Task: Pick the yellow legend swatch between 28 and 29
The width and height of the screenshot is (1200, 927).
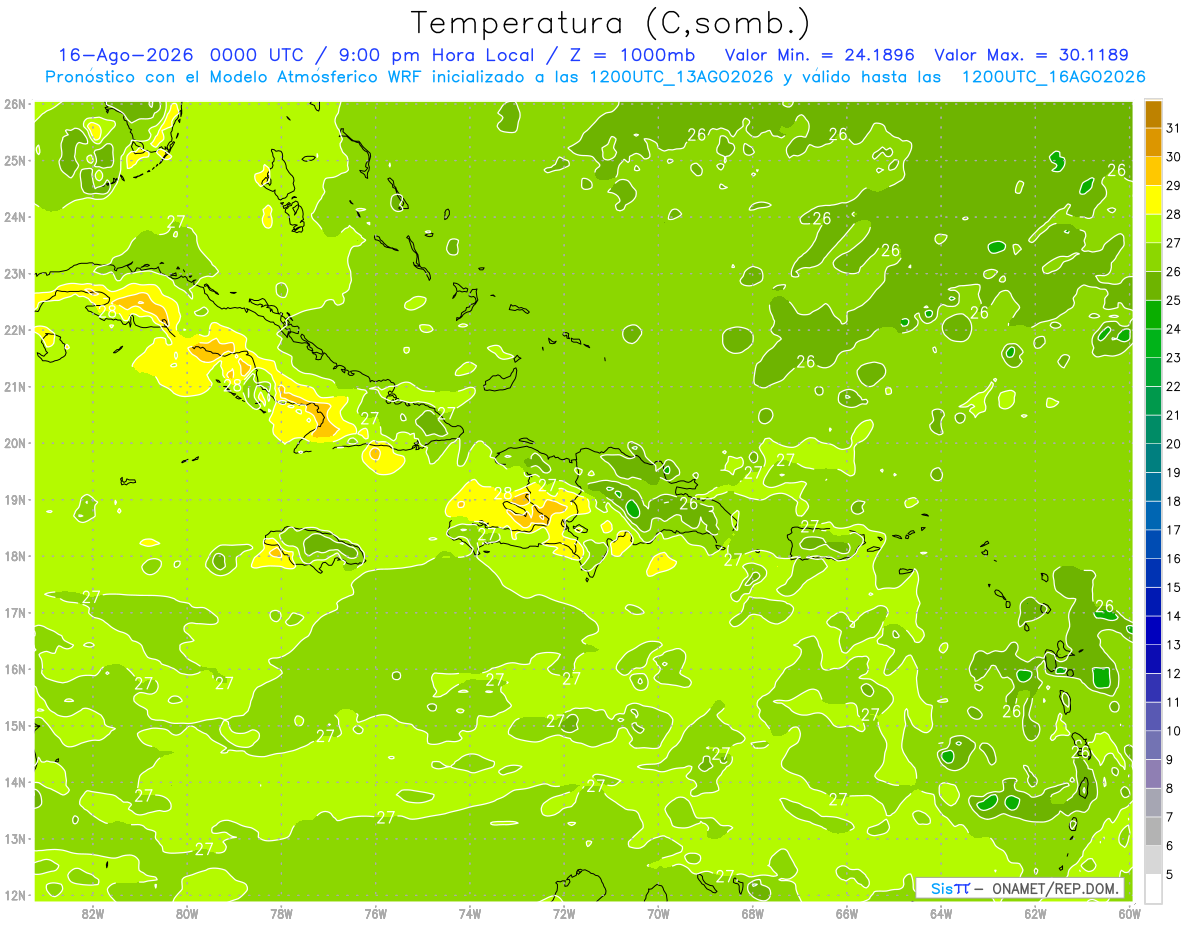Action: 1153,199
